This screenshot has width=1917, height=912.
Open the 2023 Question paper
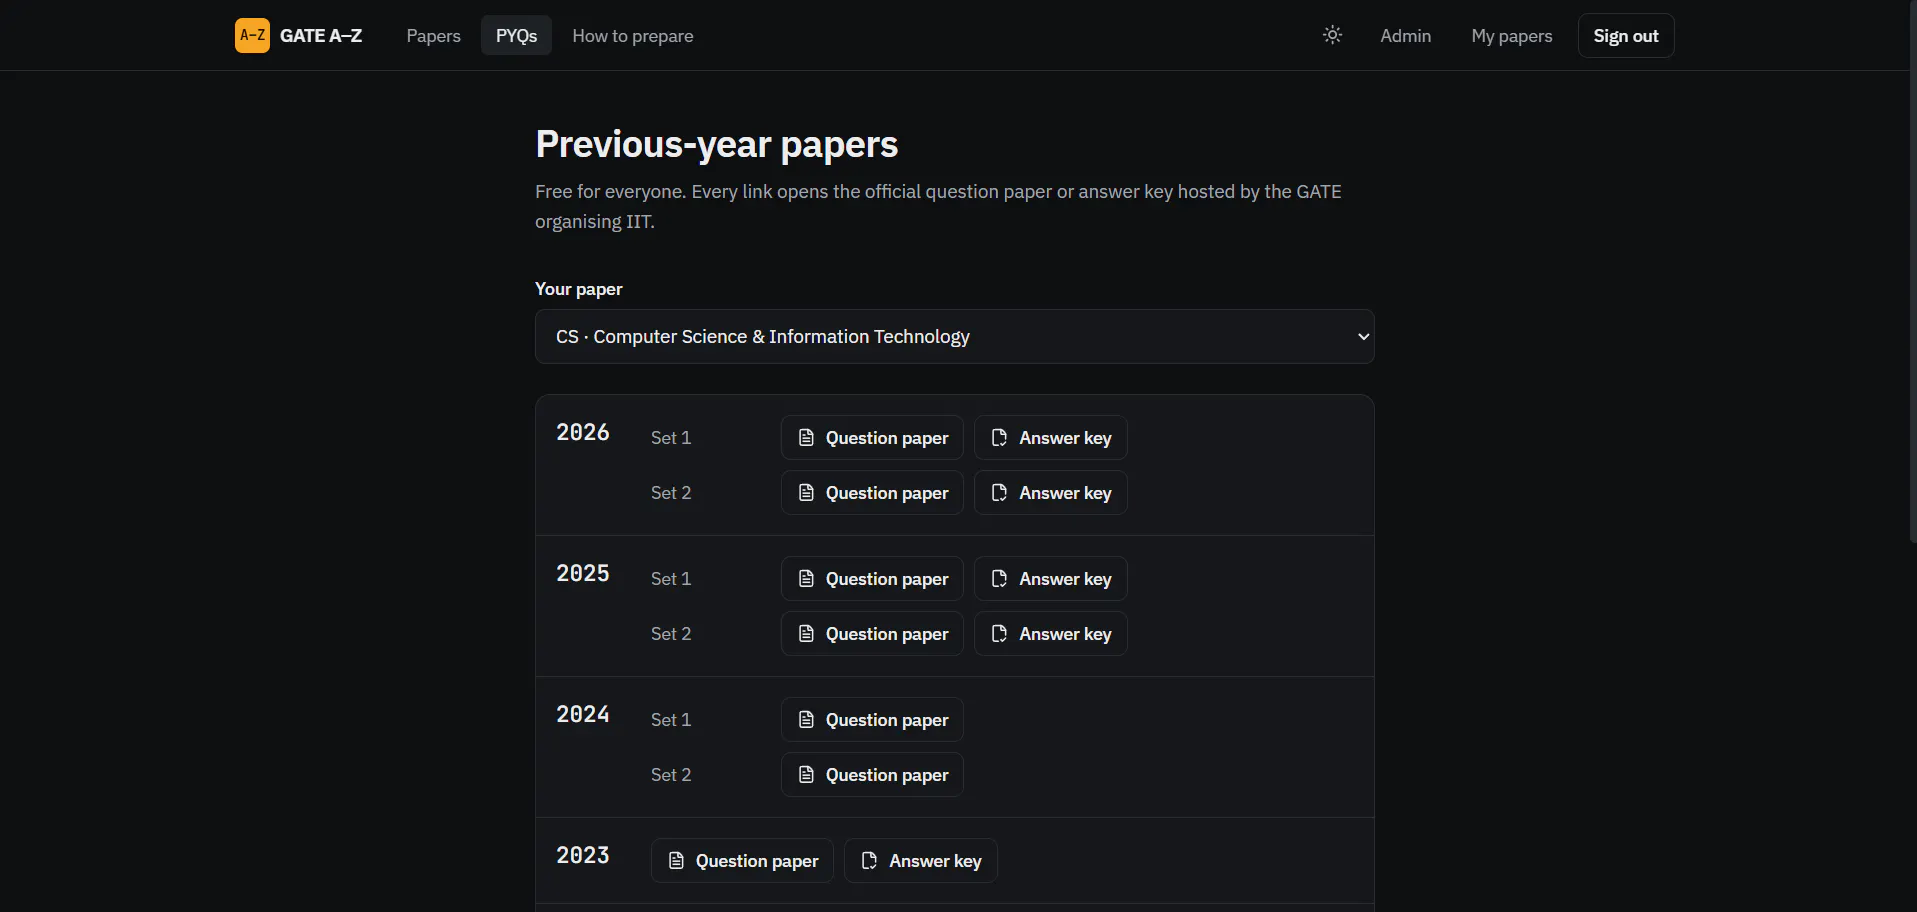tap(741, 861)
